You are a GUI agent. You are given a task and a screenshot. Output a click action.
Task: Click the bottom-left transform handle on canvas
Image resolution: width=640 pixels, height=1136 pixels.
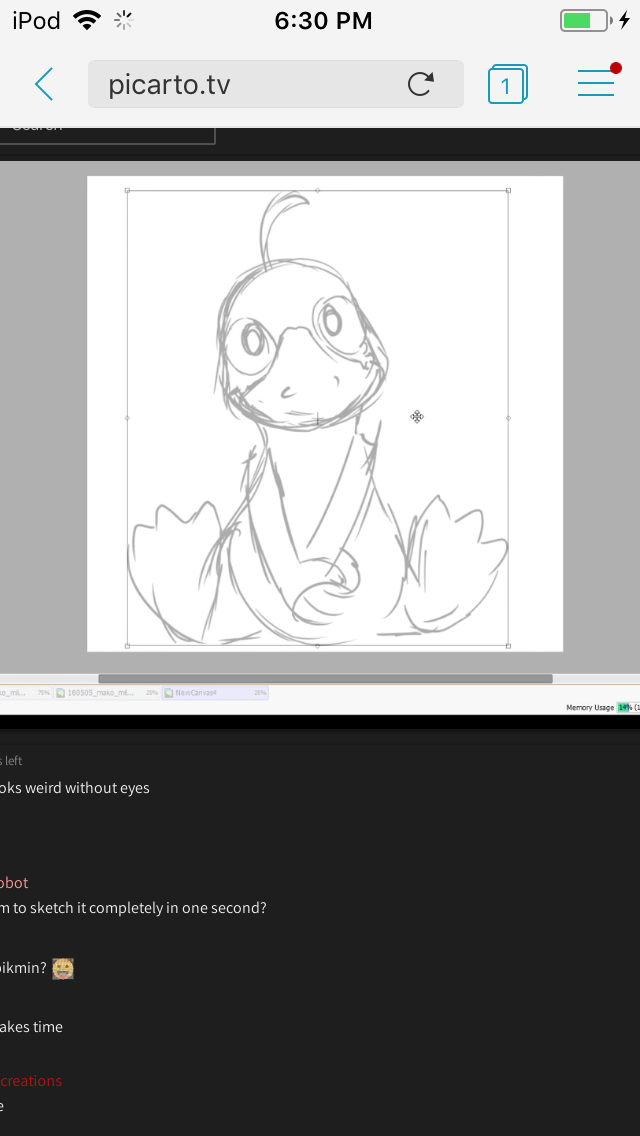click(128, 646)
